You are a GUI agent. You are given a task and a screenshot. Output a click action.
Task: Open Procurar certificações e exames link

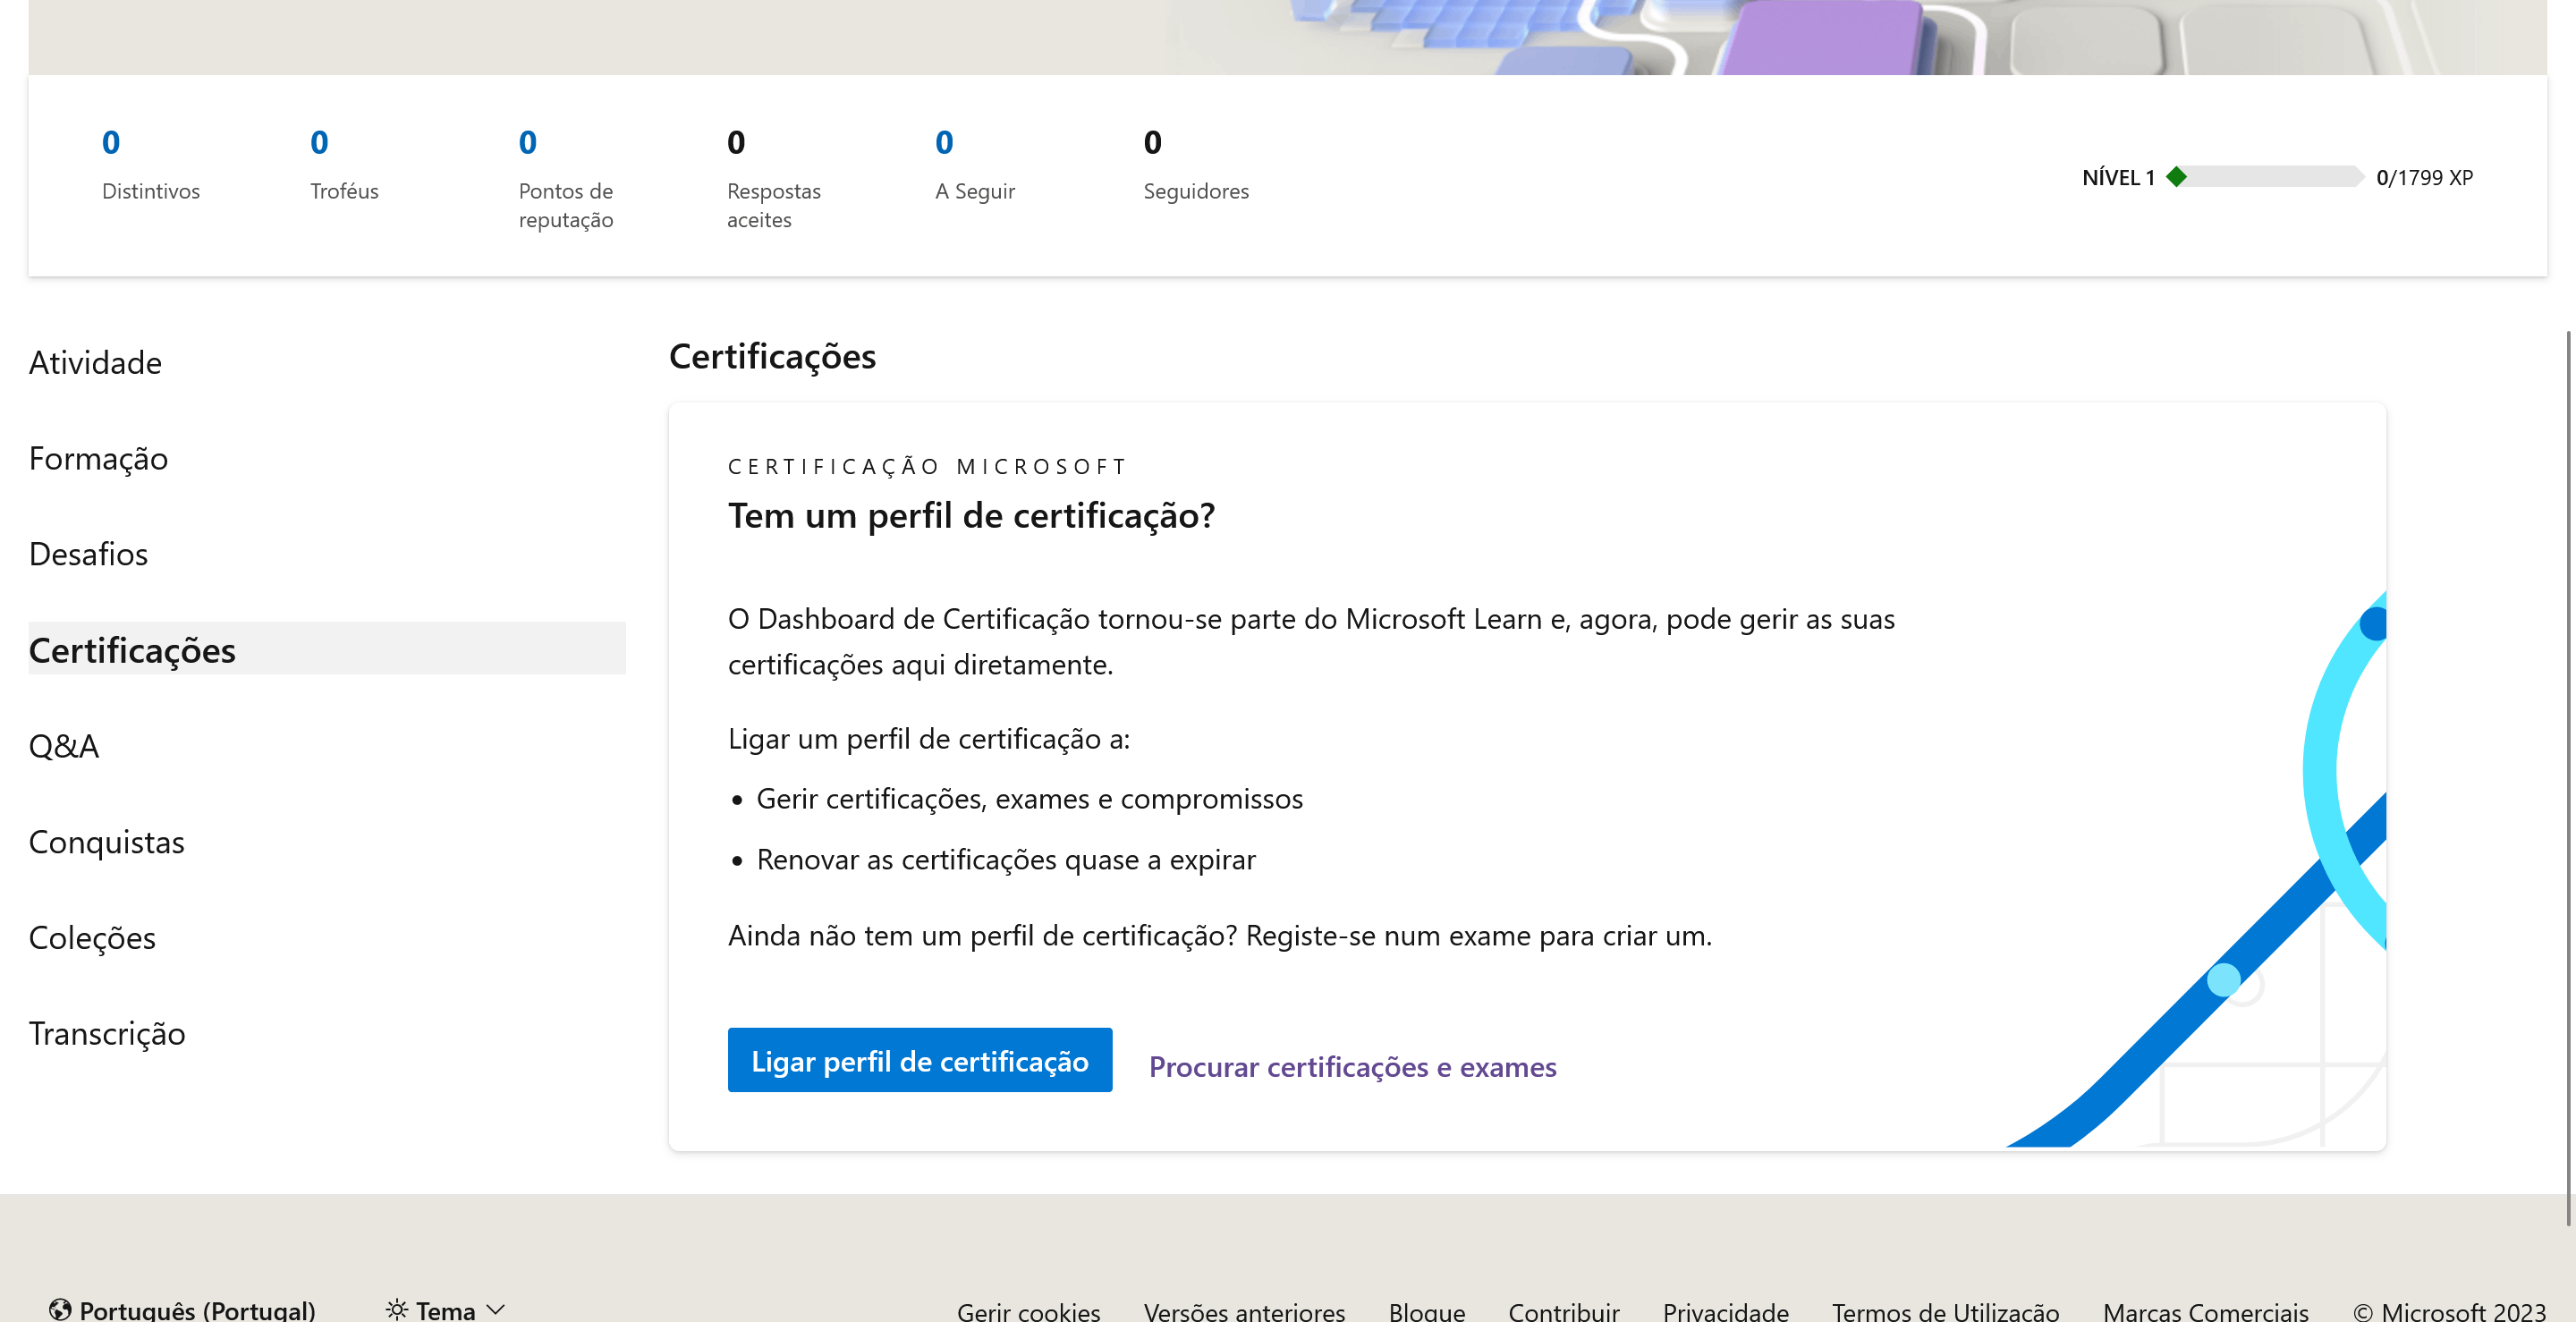tap(1352, 1067)
